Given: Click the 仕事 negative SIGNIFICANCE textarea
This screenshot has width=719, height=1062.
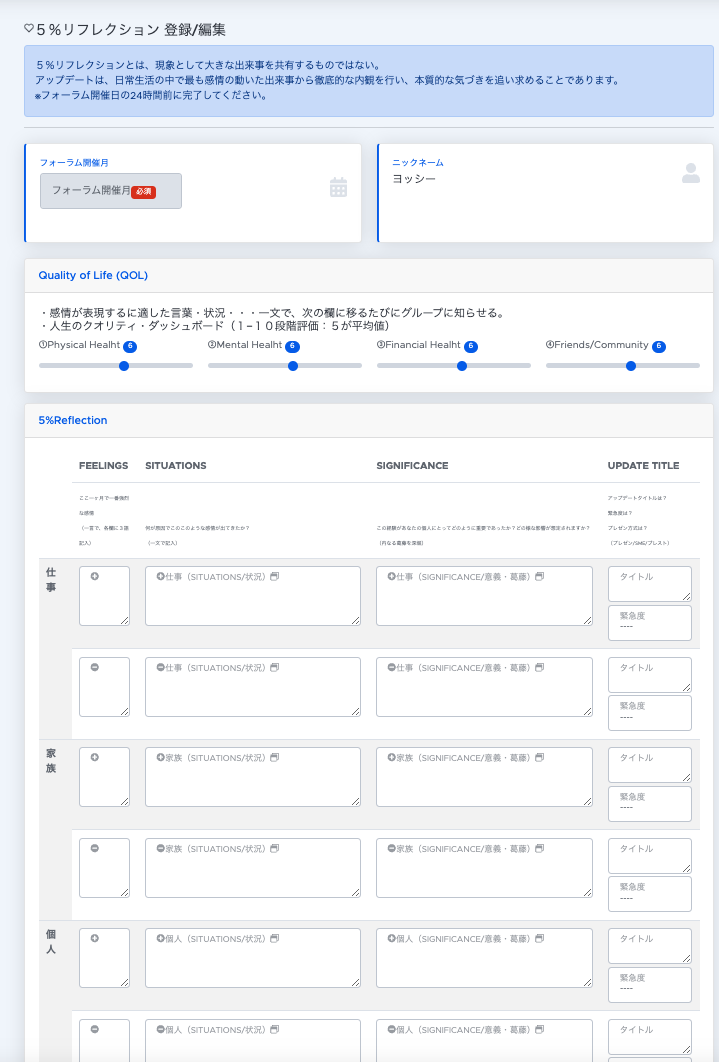Looking at the screenshot, I should (x=484, y=687).
